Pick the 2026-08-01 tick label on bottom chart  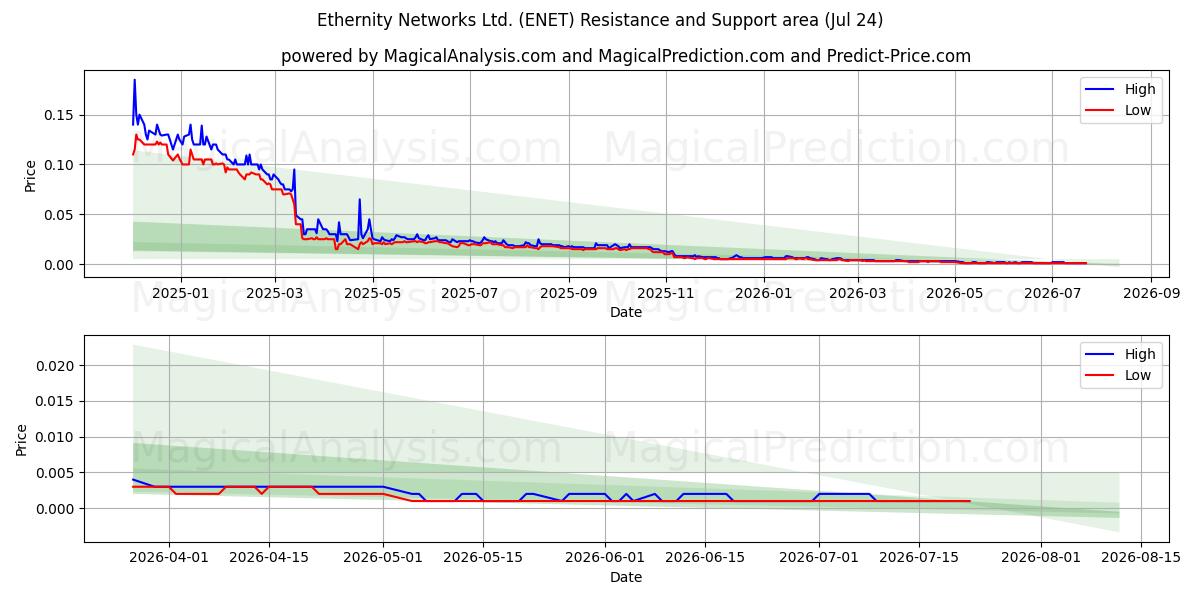tap(1042, 558)
